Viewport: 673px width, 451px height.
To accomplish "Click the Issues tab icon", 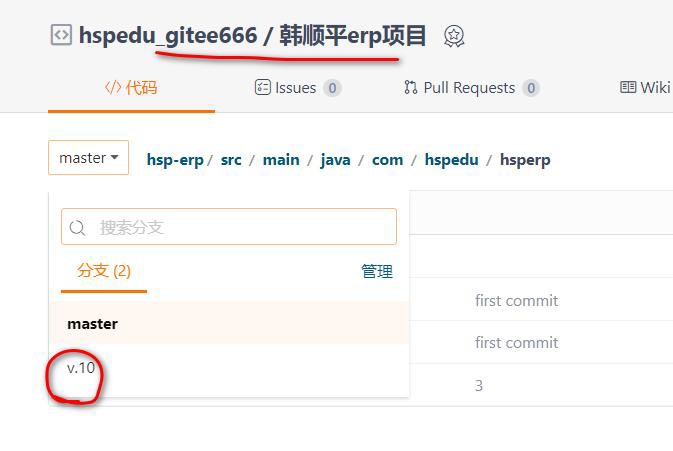I will 263,88.
